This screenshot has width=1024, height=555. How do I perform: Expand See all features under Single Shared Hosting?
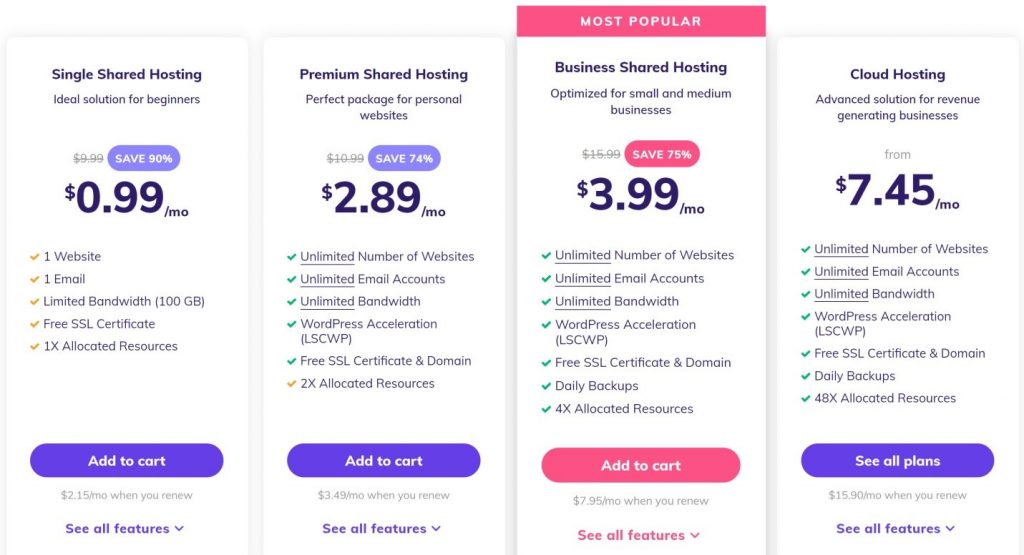pyautogui.click(x=124, y=528)
